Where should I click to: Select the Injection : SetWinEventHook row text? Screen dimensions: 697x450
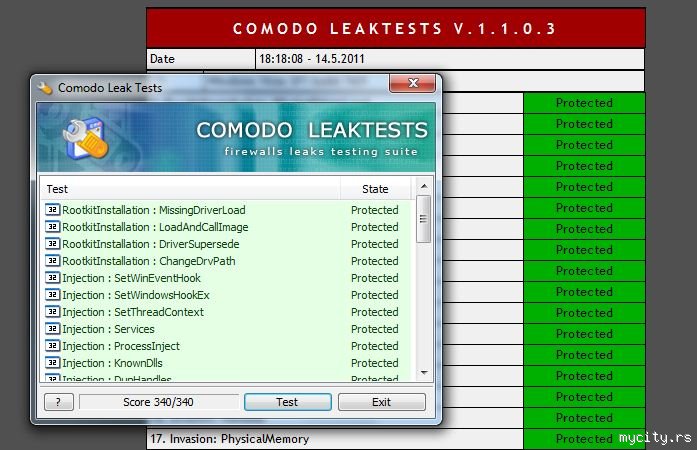[x=132, y=278]
